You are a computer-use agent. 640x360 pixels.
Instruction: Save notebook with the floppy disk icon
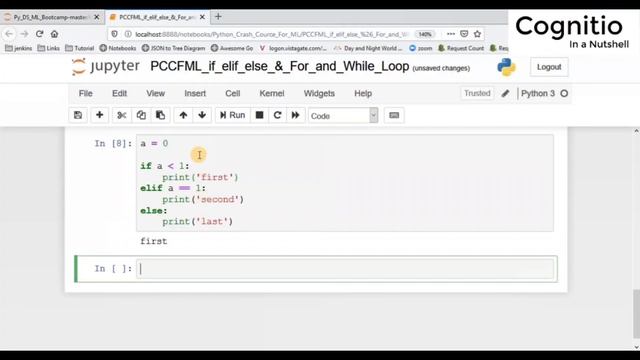pyautogui.click(x=78, y=115)
